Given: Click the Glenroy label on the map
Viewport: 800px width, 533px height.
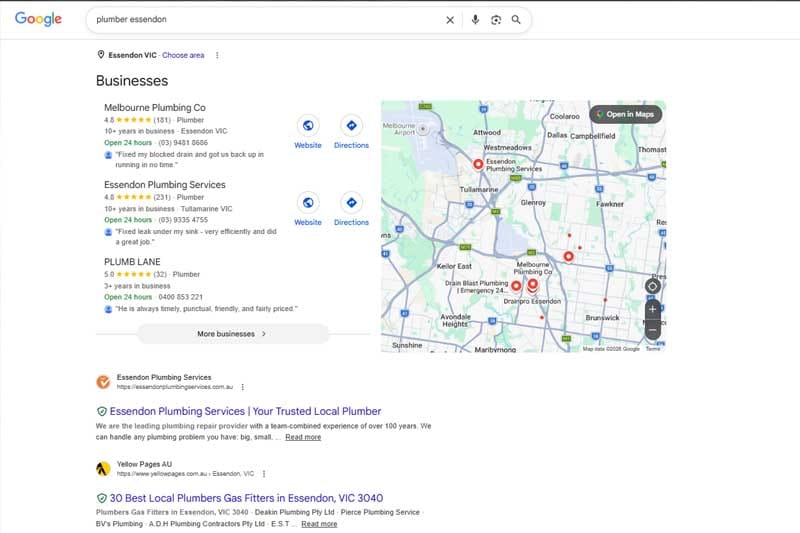Looking at the screenshot, I should [x=533, y=202].
